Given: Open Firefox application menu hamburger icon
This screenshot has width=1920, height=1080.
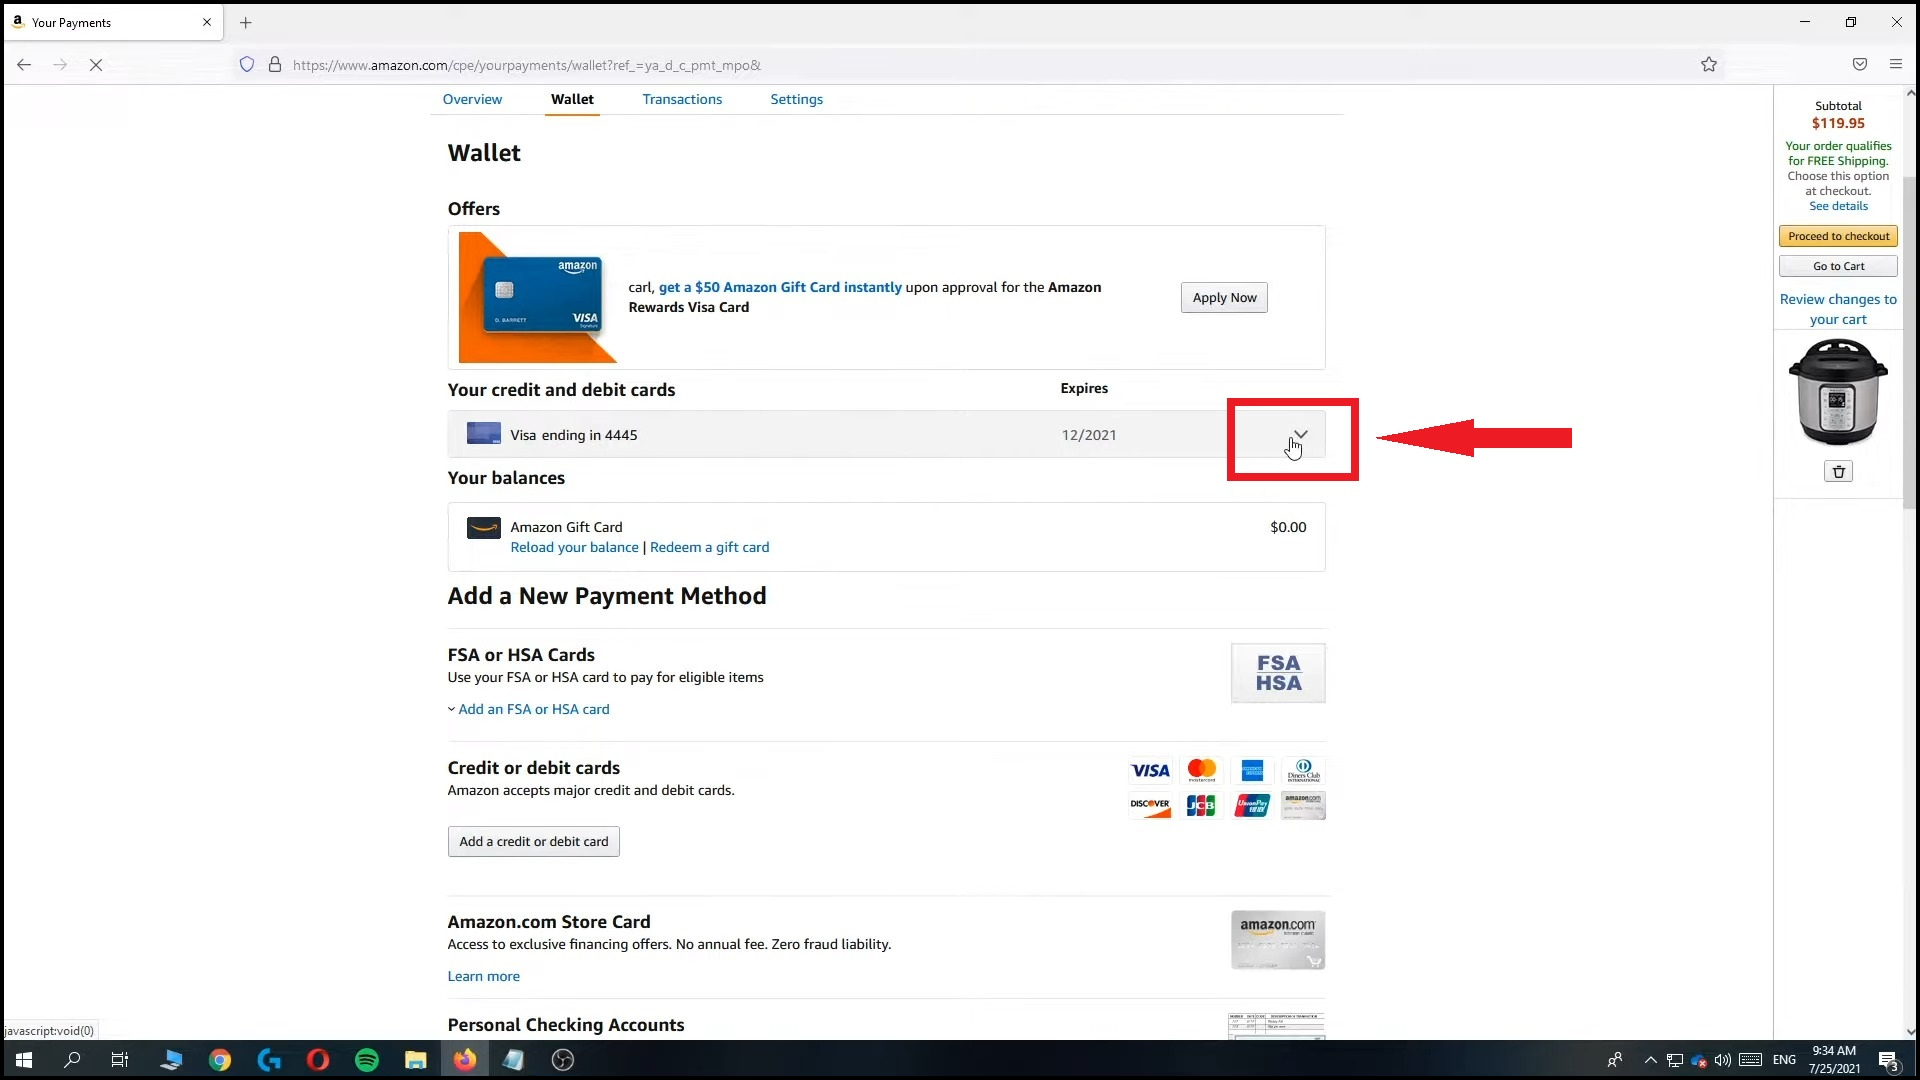Looking at the screenshot, I should click(1895, 65).
